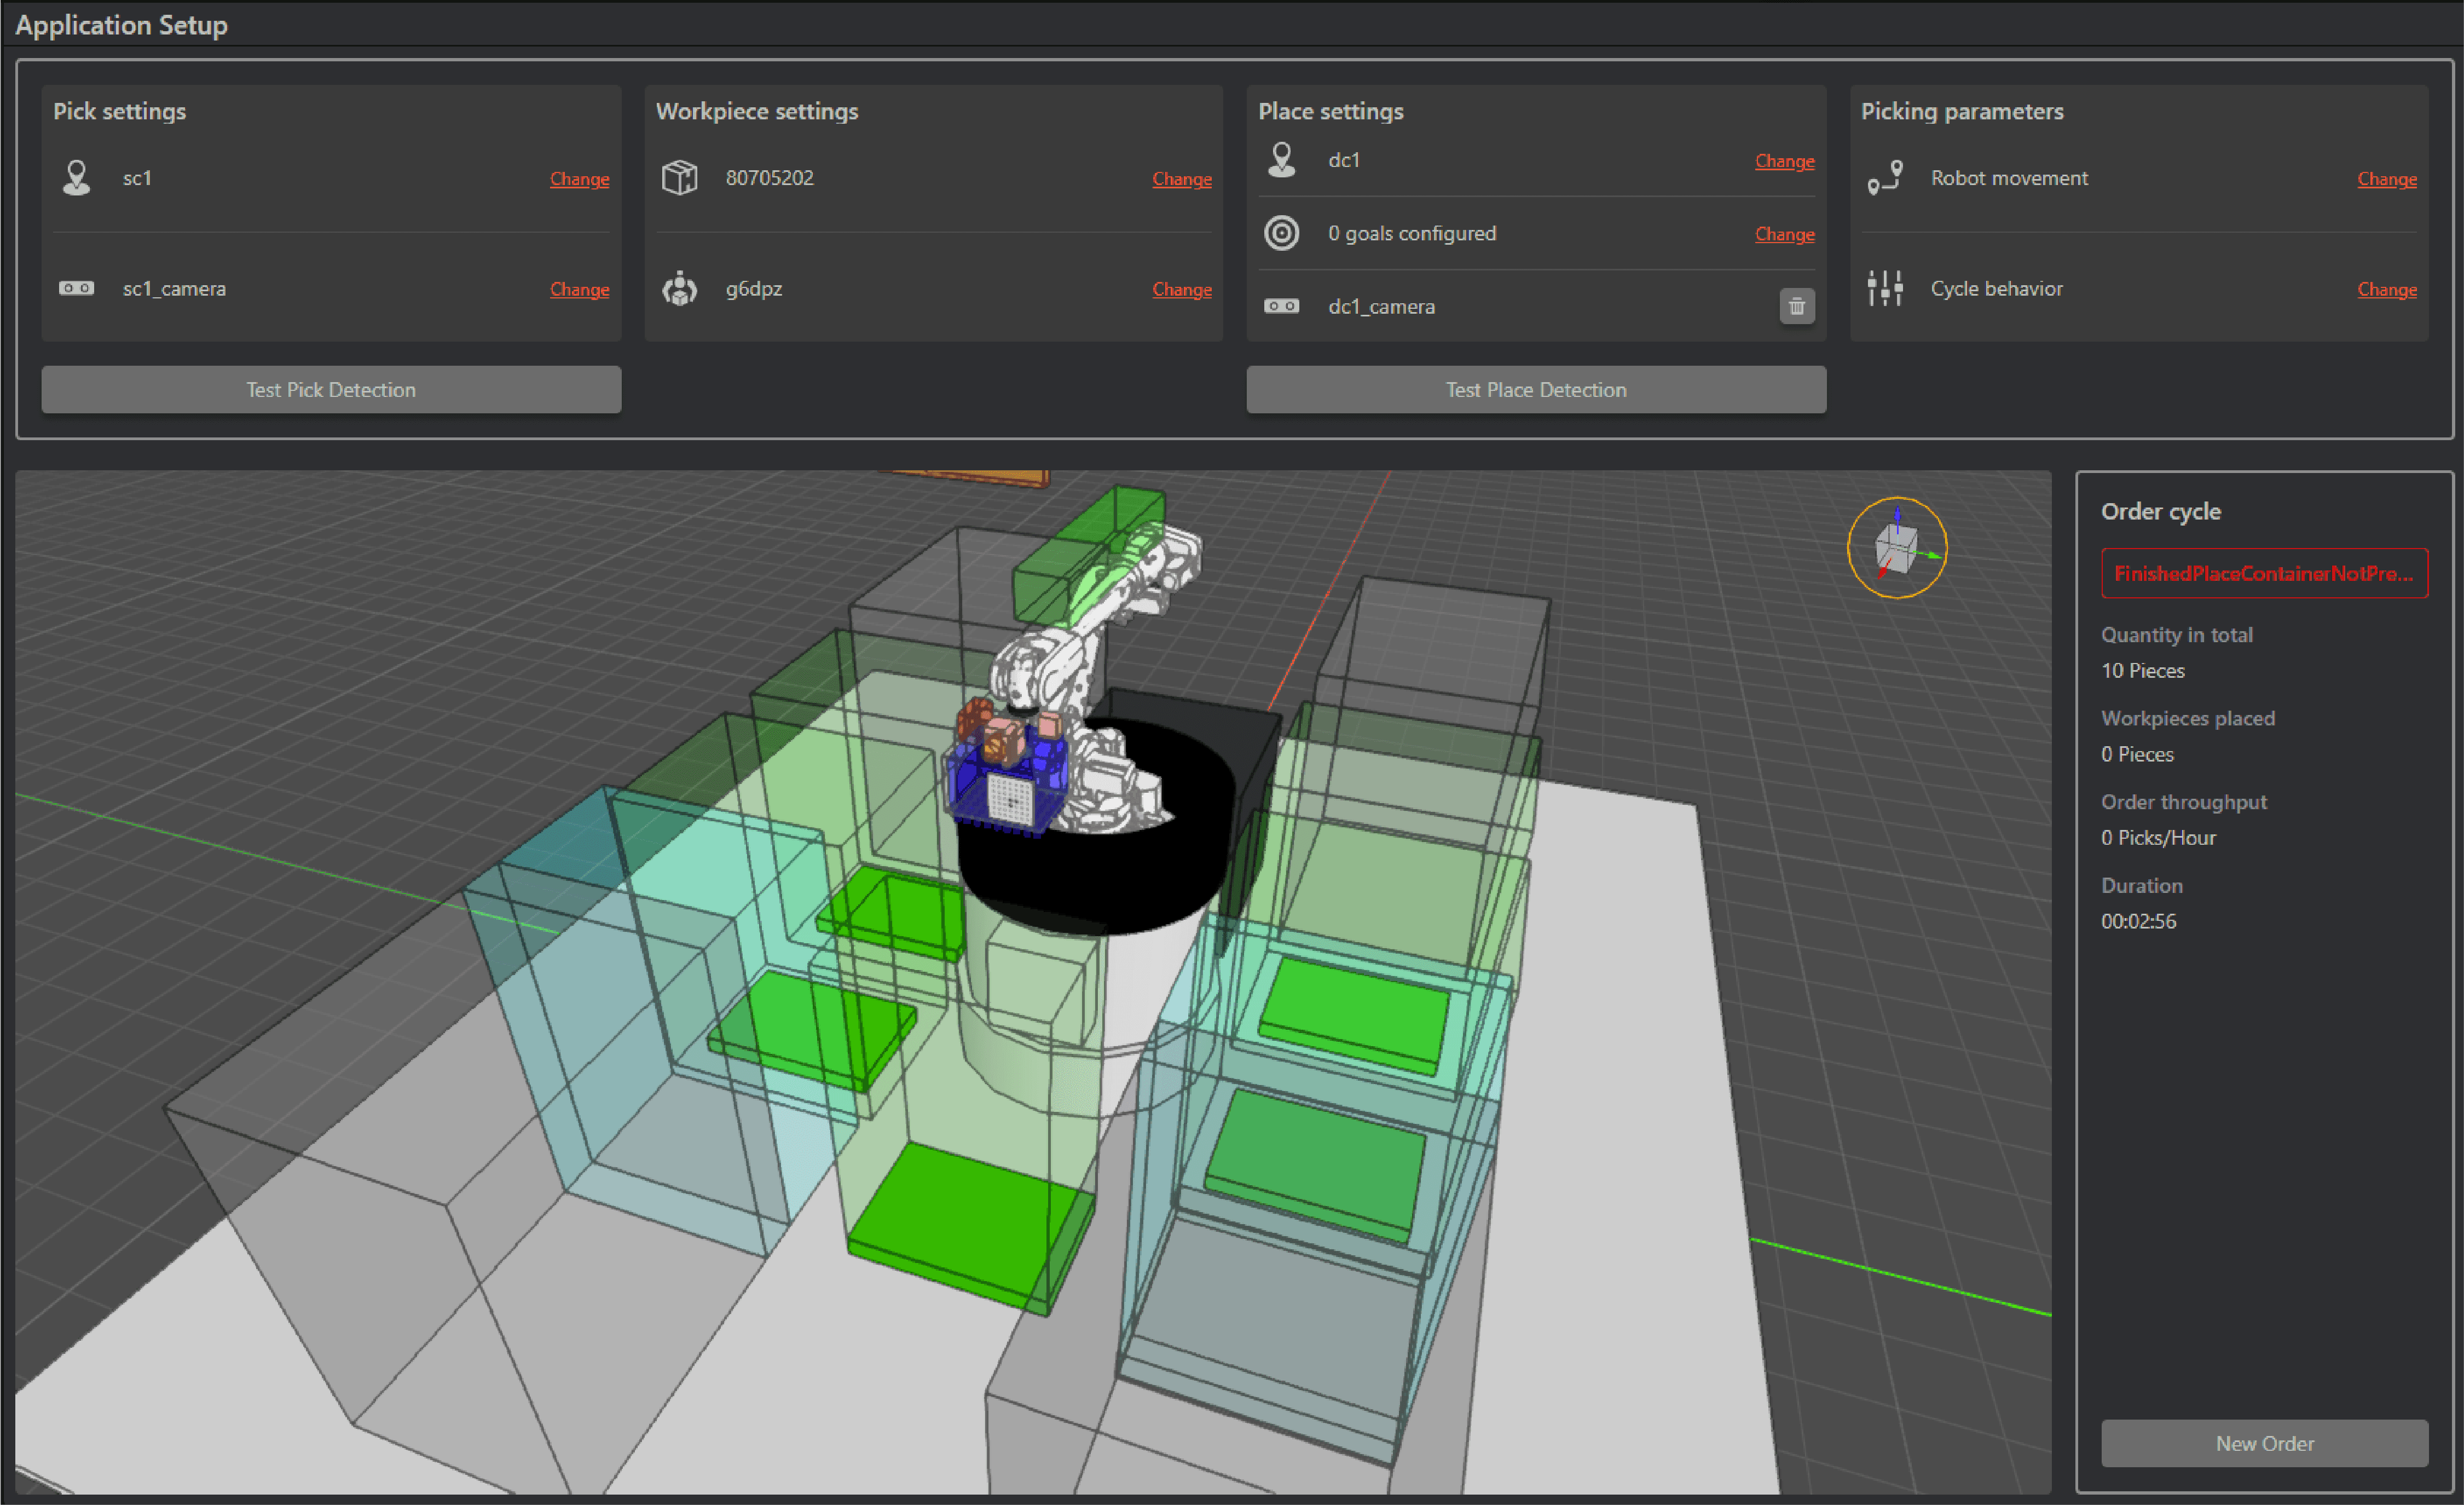Viewport: 2464px width, 1505px height.
Task: Change Robot movement parameters
Action: click(2386, 179)
